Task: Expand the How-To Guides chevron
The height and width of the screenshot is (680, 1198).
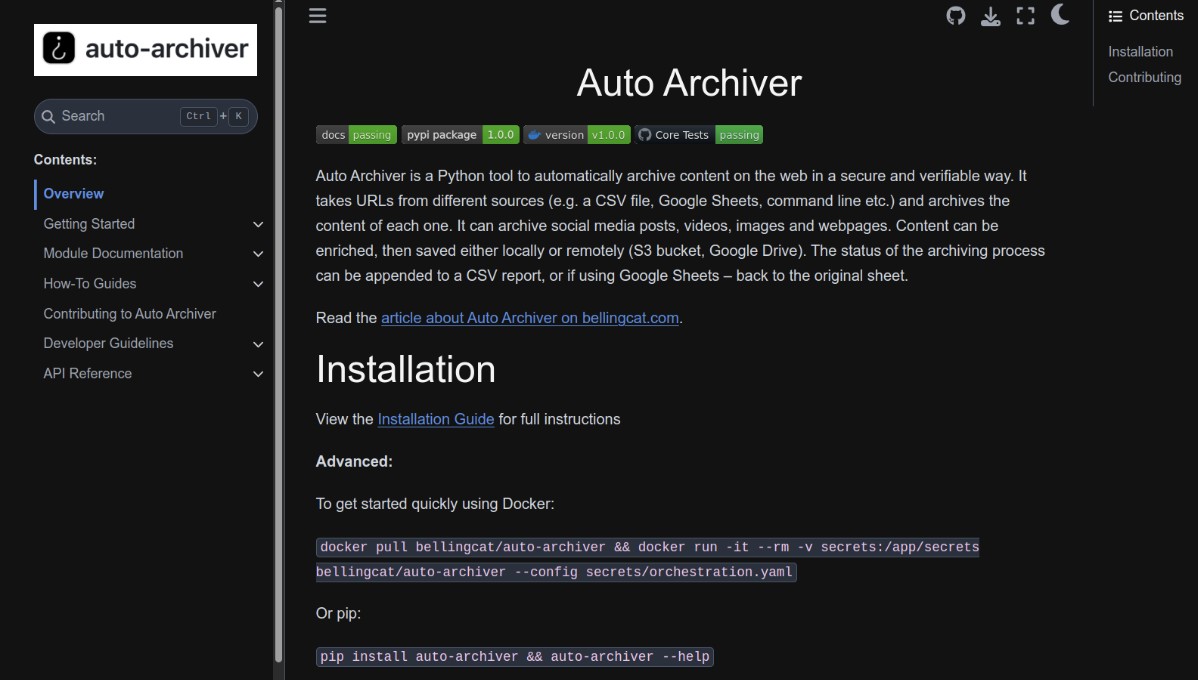Action: click(x=258, y=284)
